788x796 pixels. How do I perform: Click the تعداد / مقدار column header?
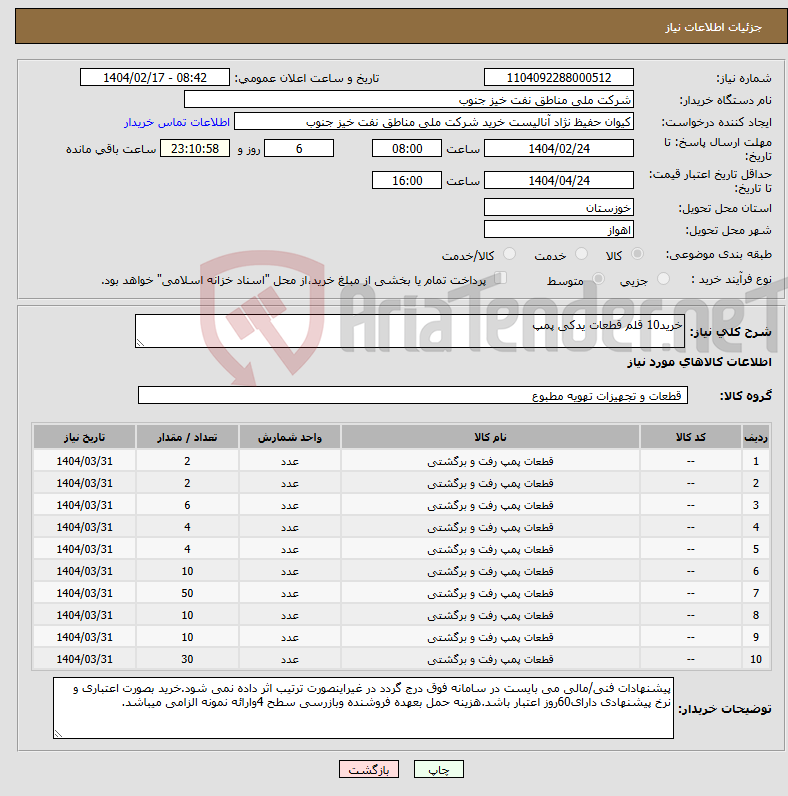click(x=187, y=437)
